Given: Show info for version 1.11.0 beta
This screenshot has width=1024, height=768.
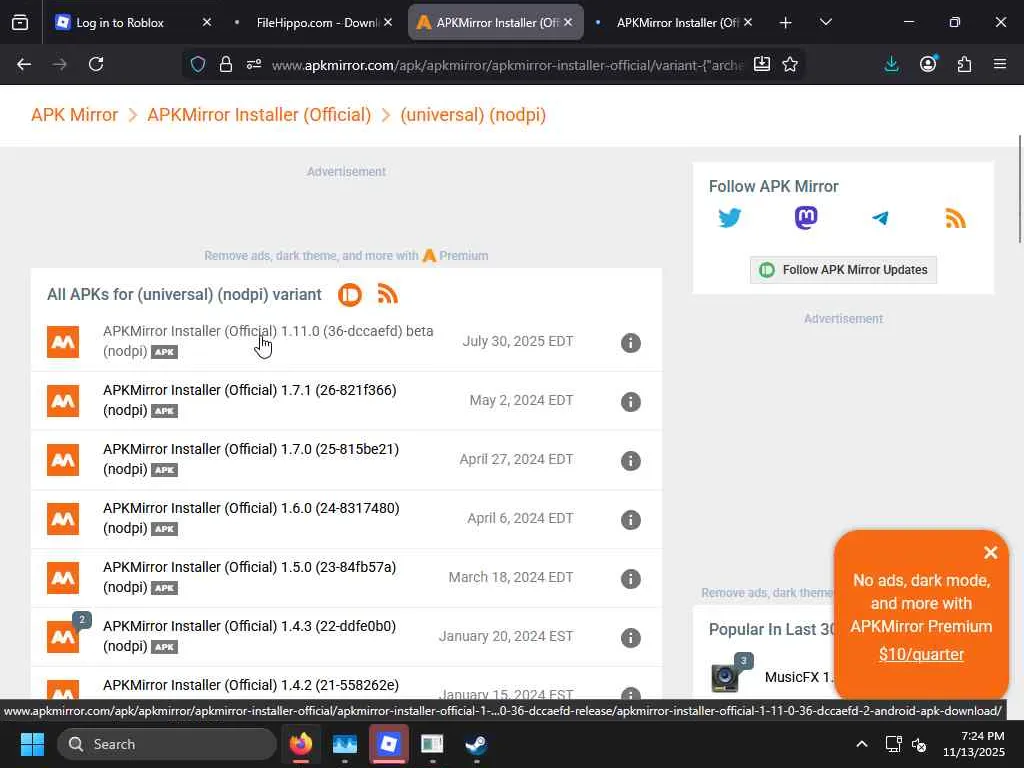Looking at the screenshot, I should tap(630, 342).
